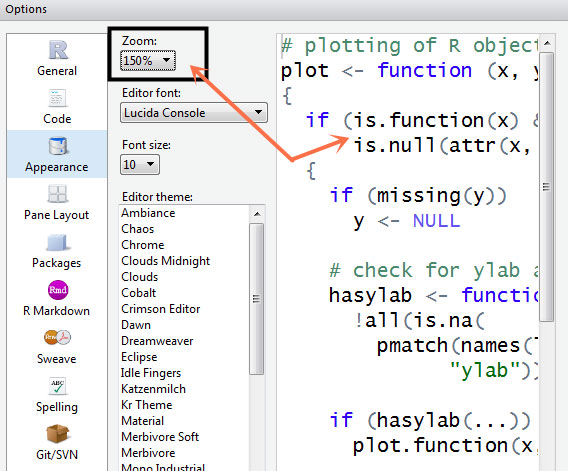Click the theme list scrollbar thumb

pyautogui.click(x=257, y=299)
